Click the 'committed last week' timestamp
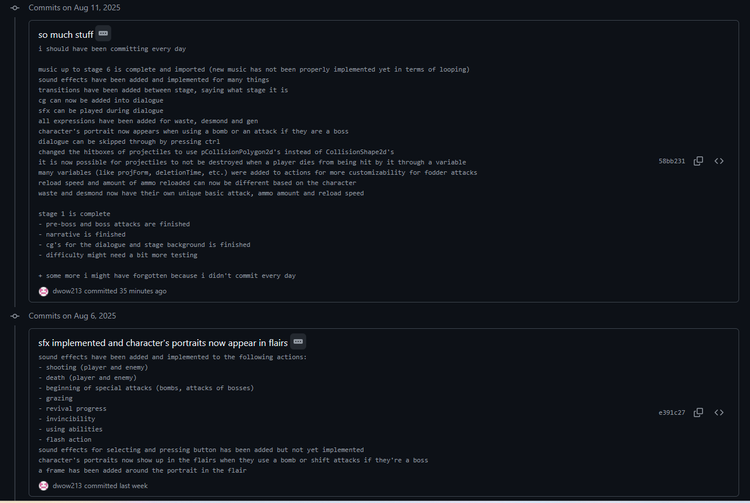 point(116,486)
